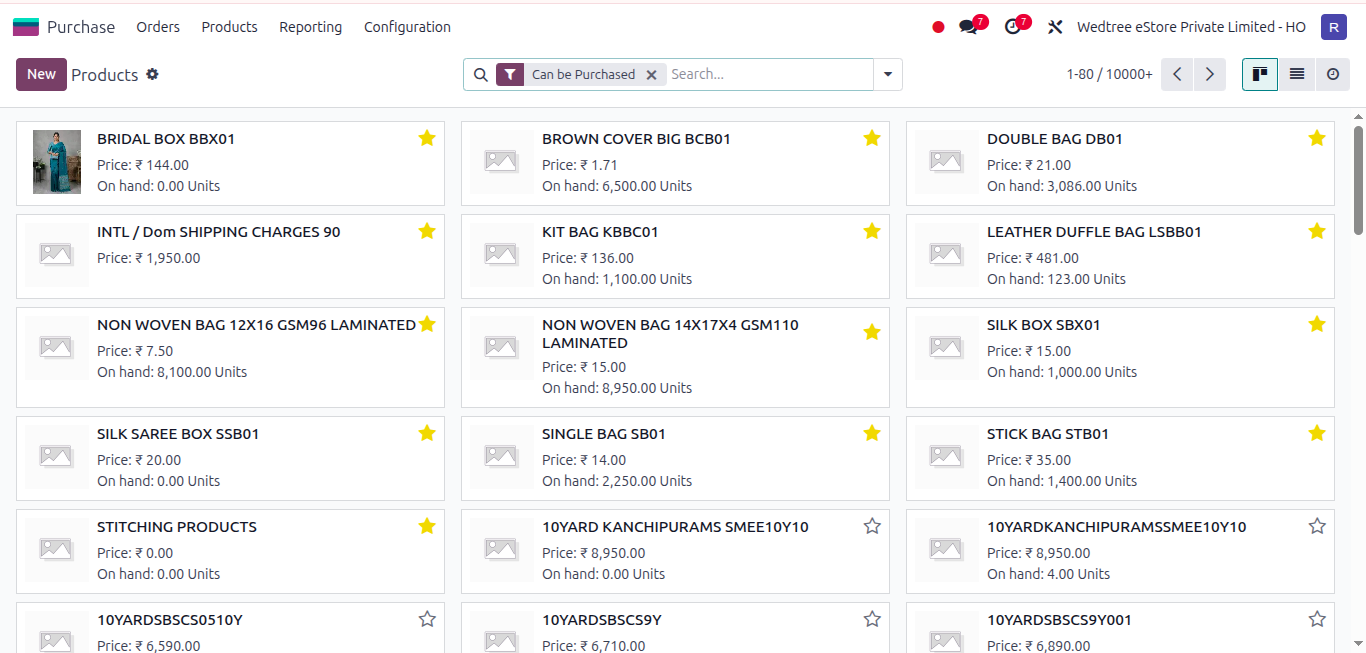Click placeholder image of SINGLE BAG SB01
This screenshot has height=653, width=1366.
tap(501, 456)
